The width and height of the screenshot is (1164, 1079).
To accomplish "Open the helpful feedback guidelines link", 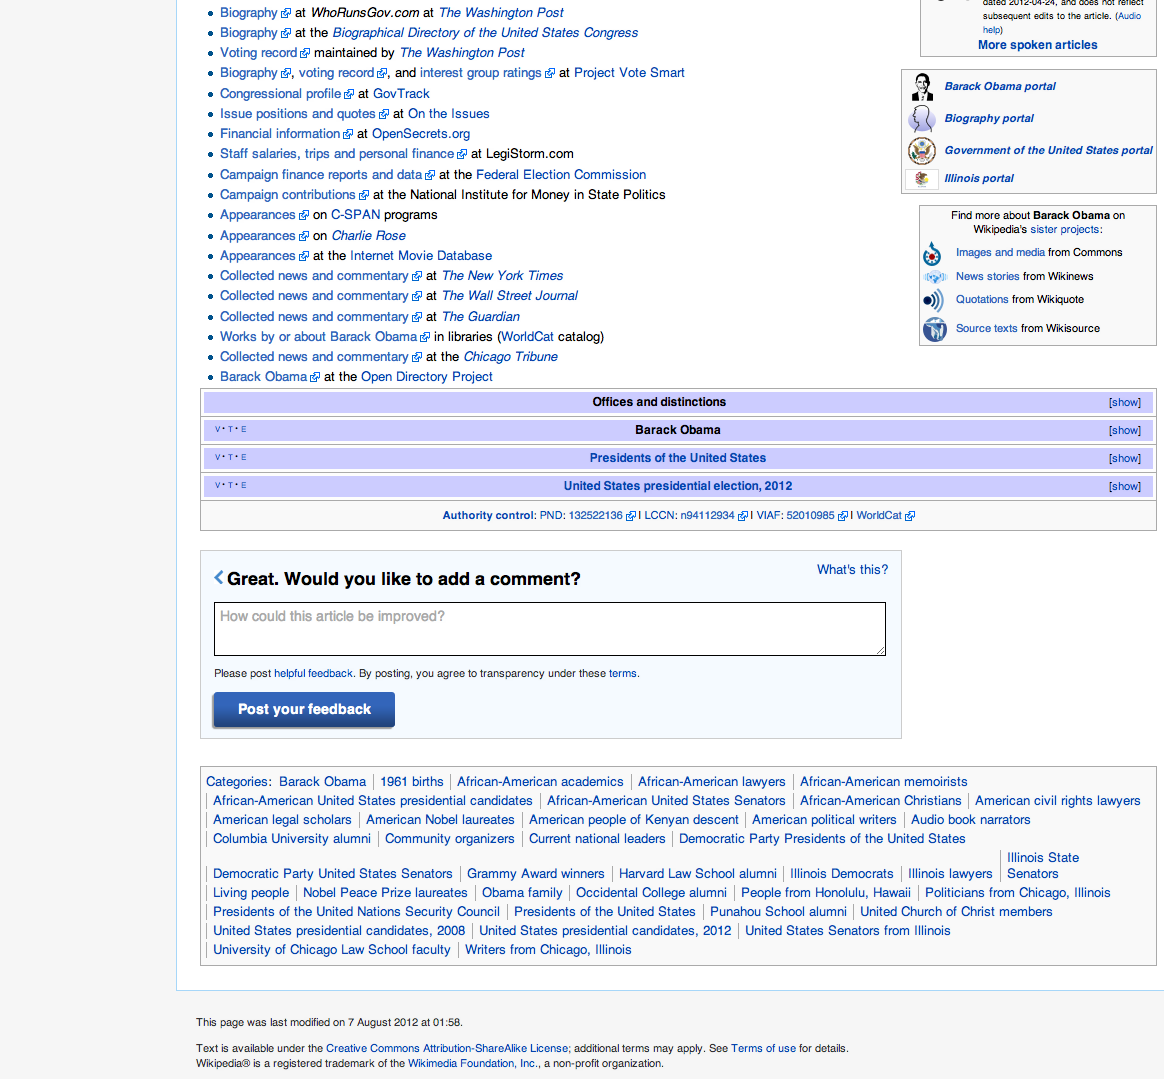I will point(313,674).
